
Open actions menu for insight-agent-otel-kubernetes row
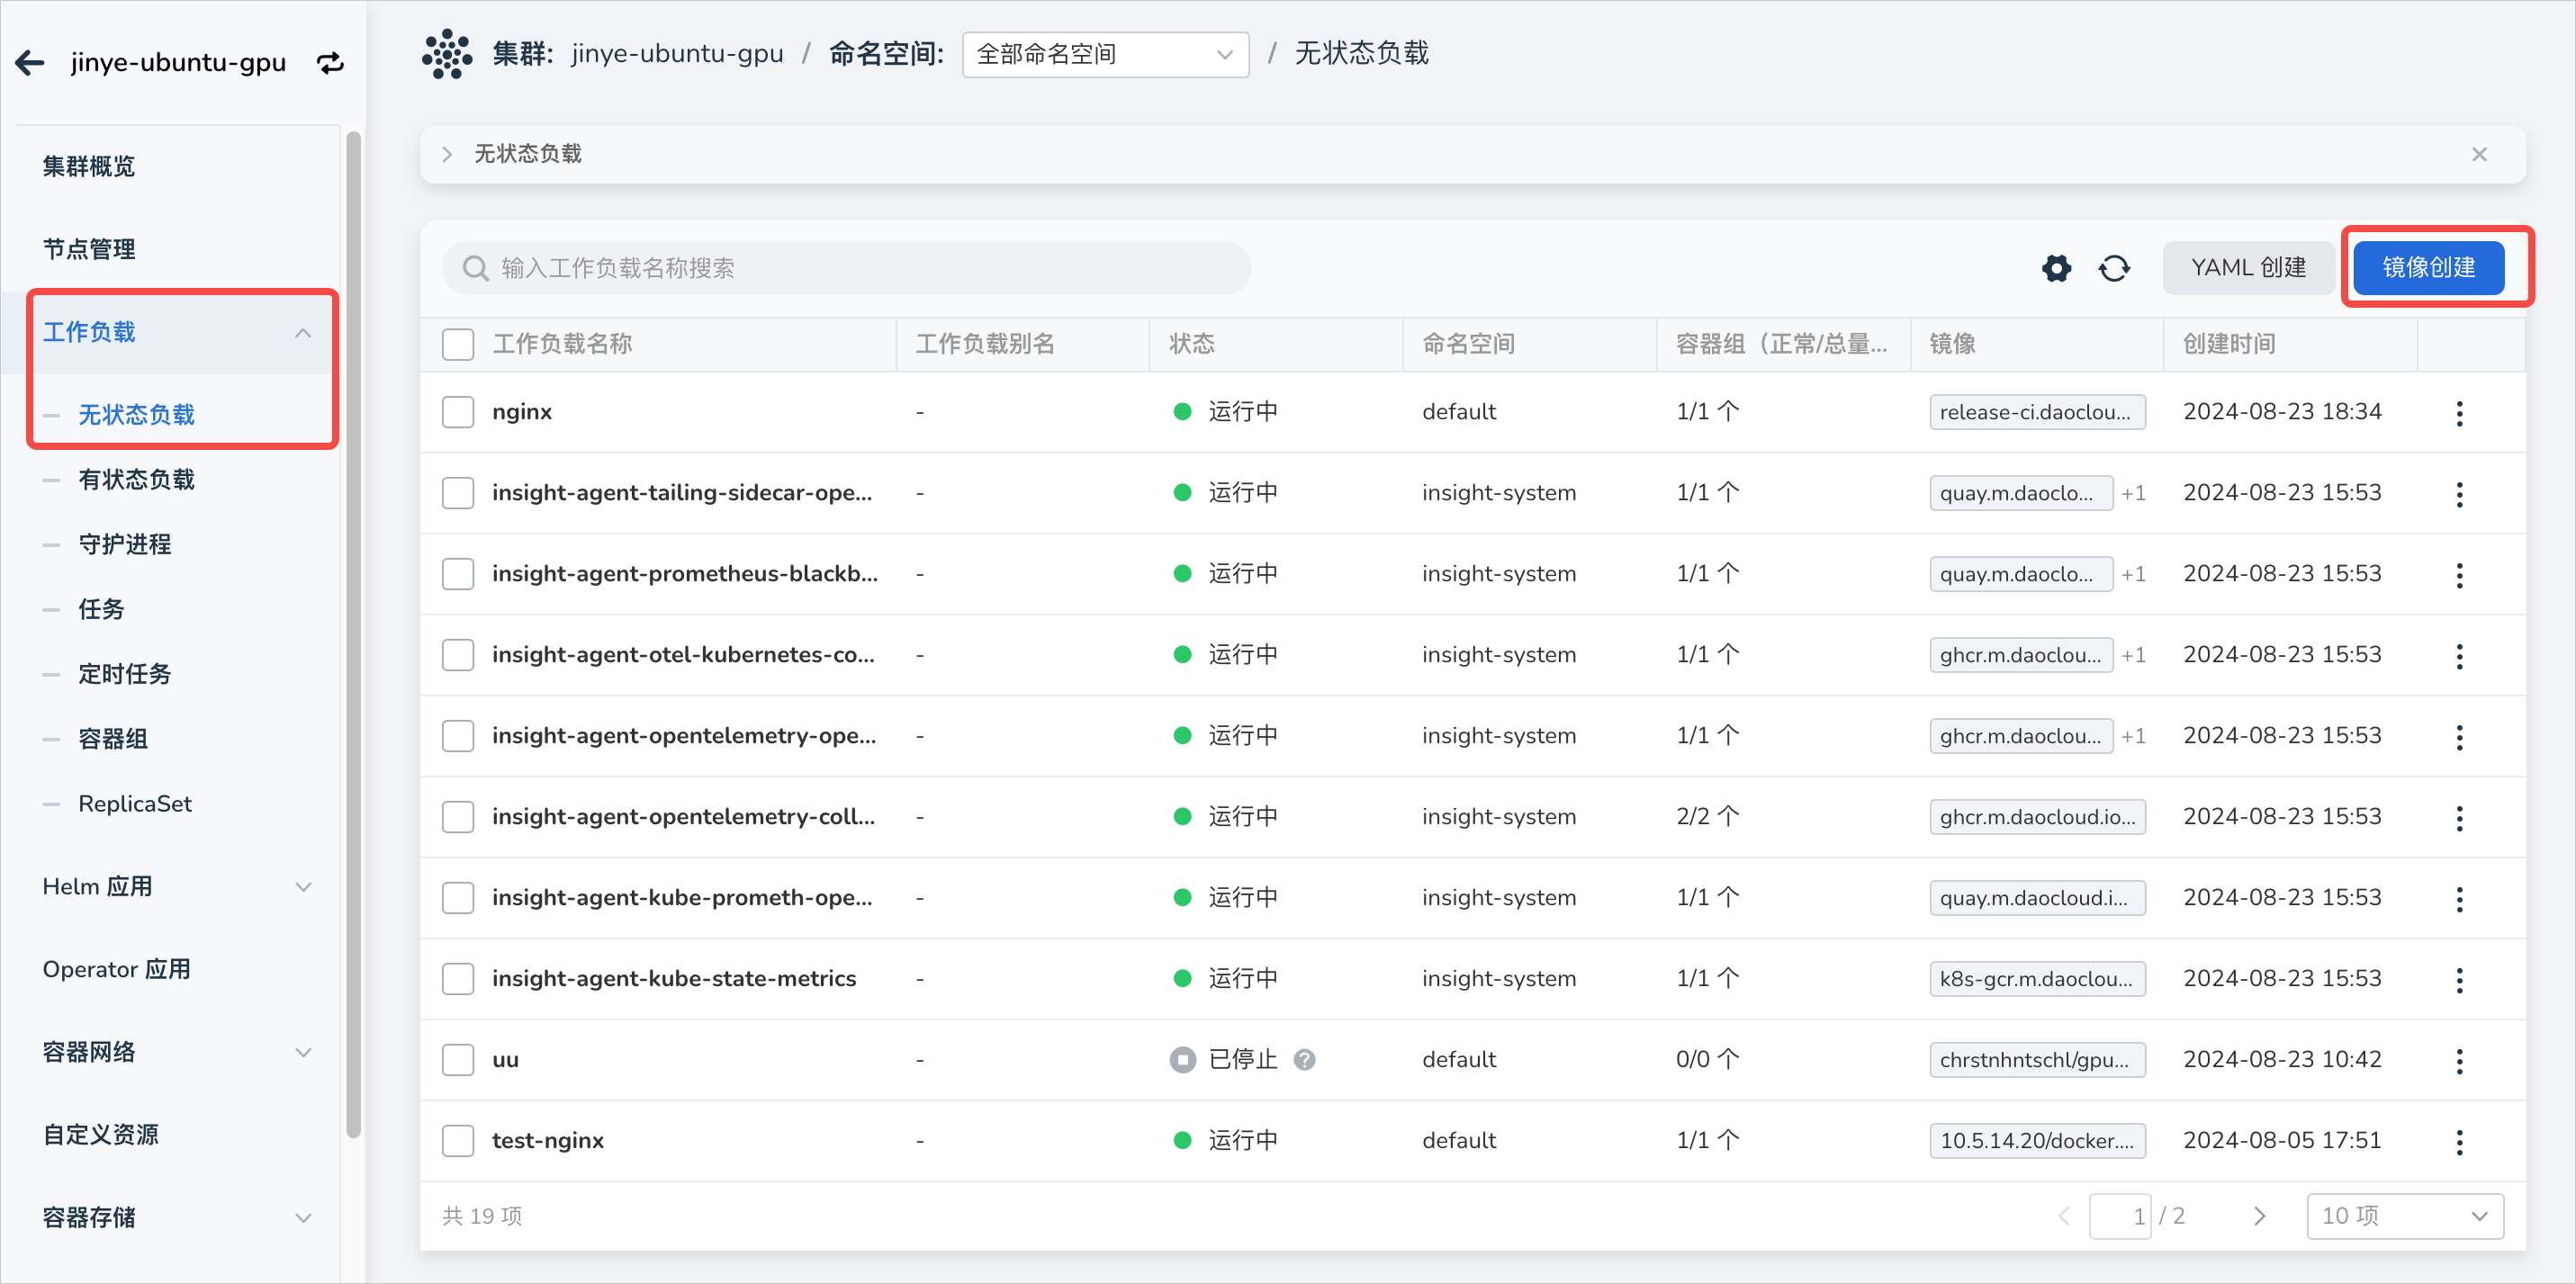pos(2459,655)
